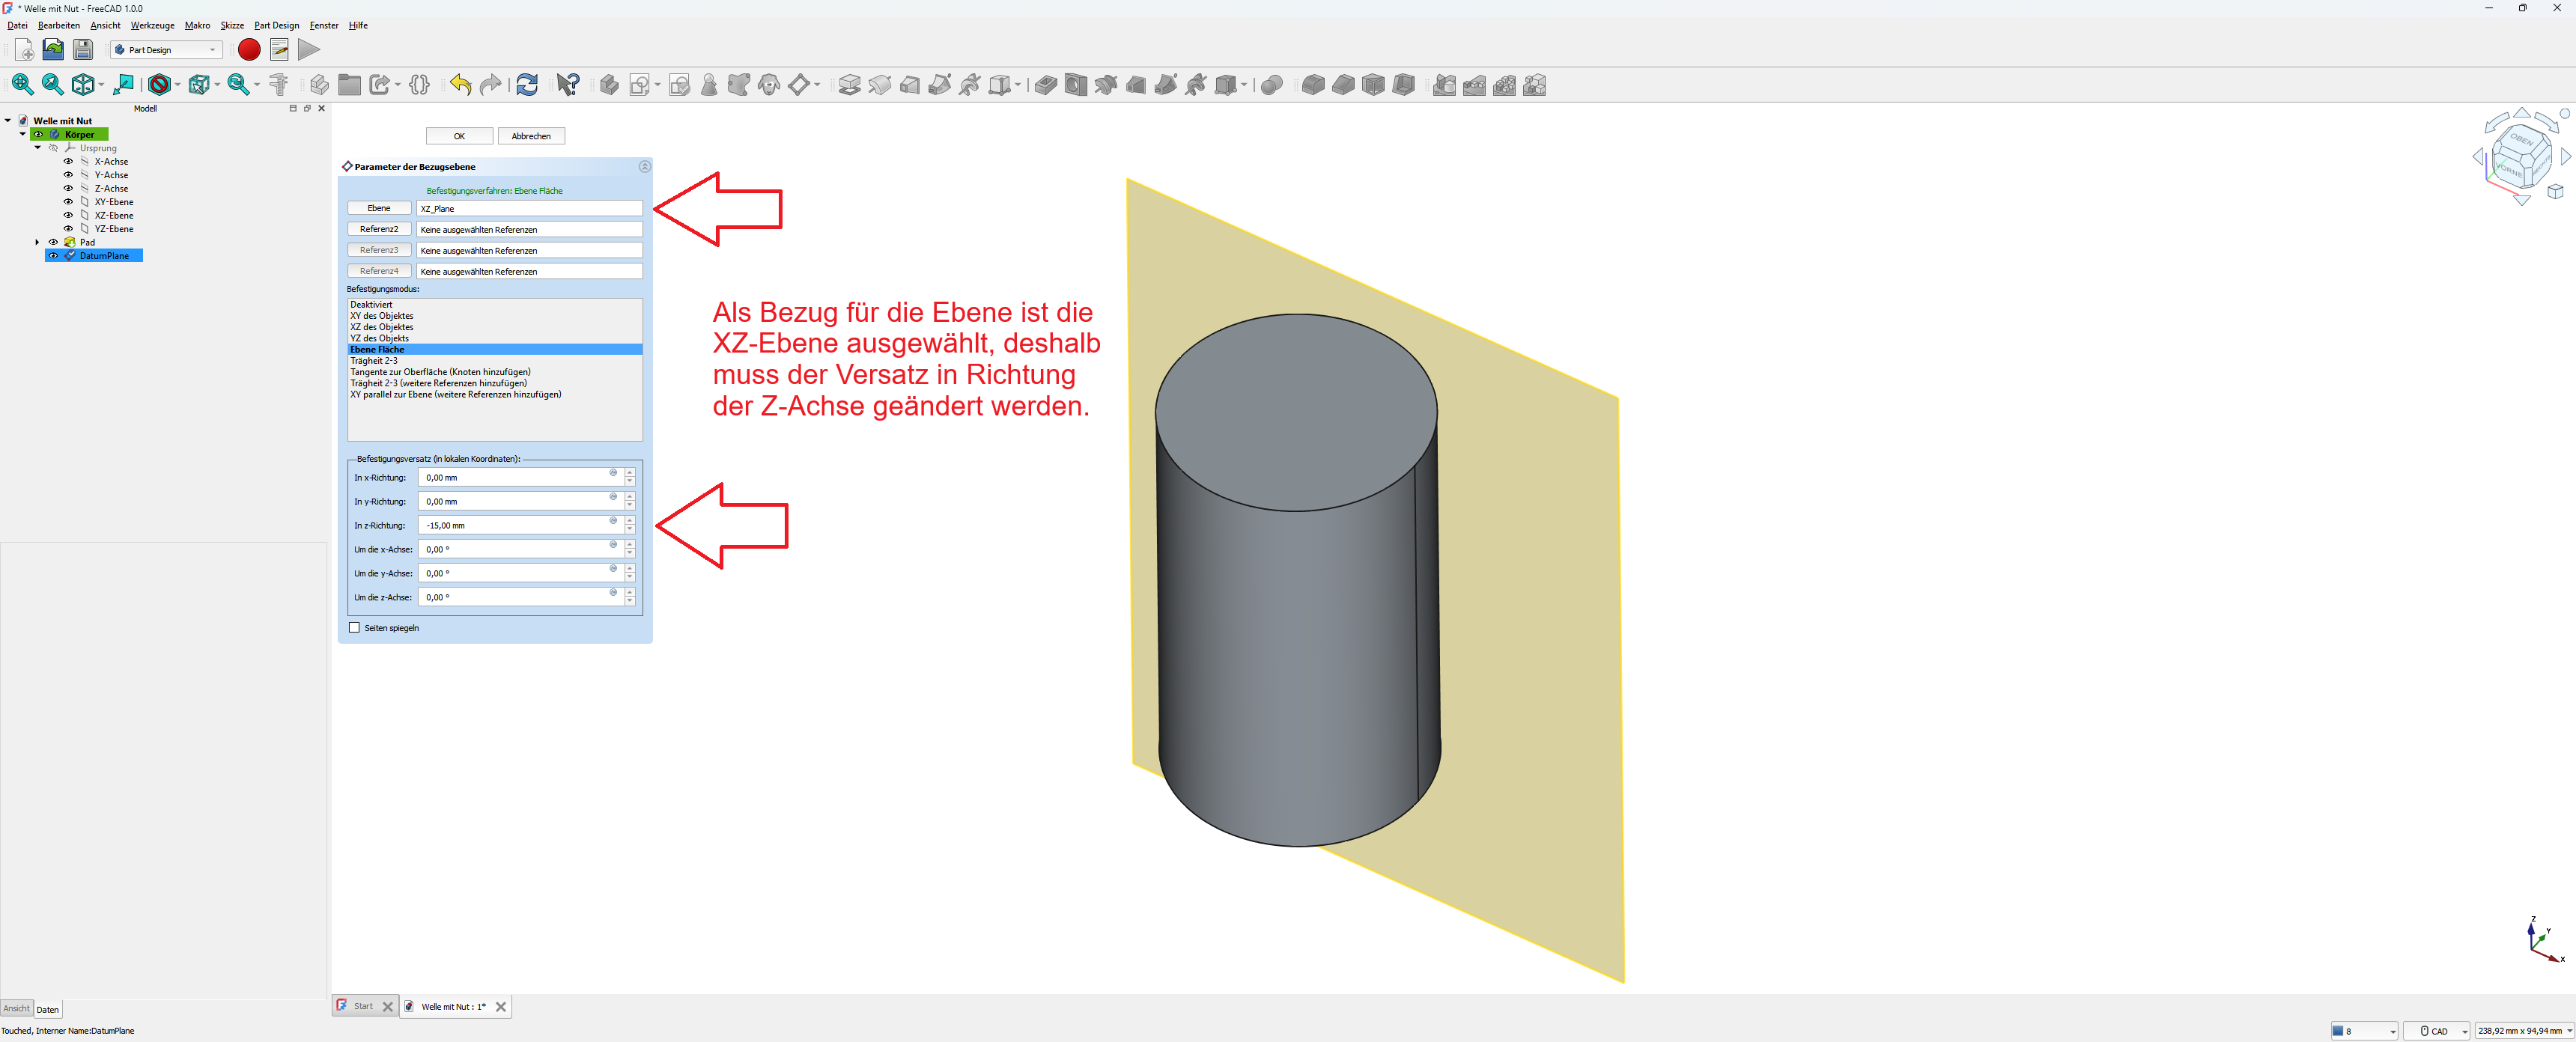Click the Ebene reference button
This screenshot has width=2576, height=1042.
pos(379,208)
